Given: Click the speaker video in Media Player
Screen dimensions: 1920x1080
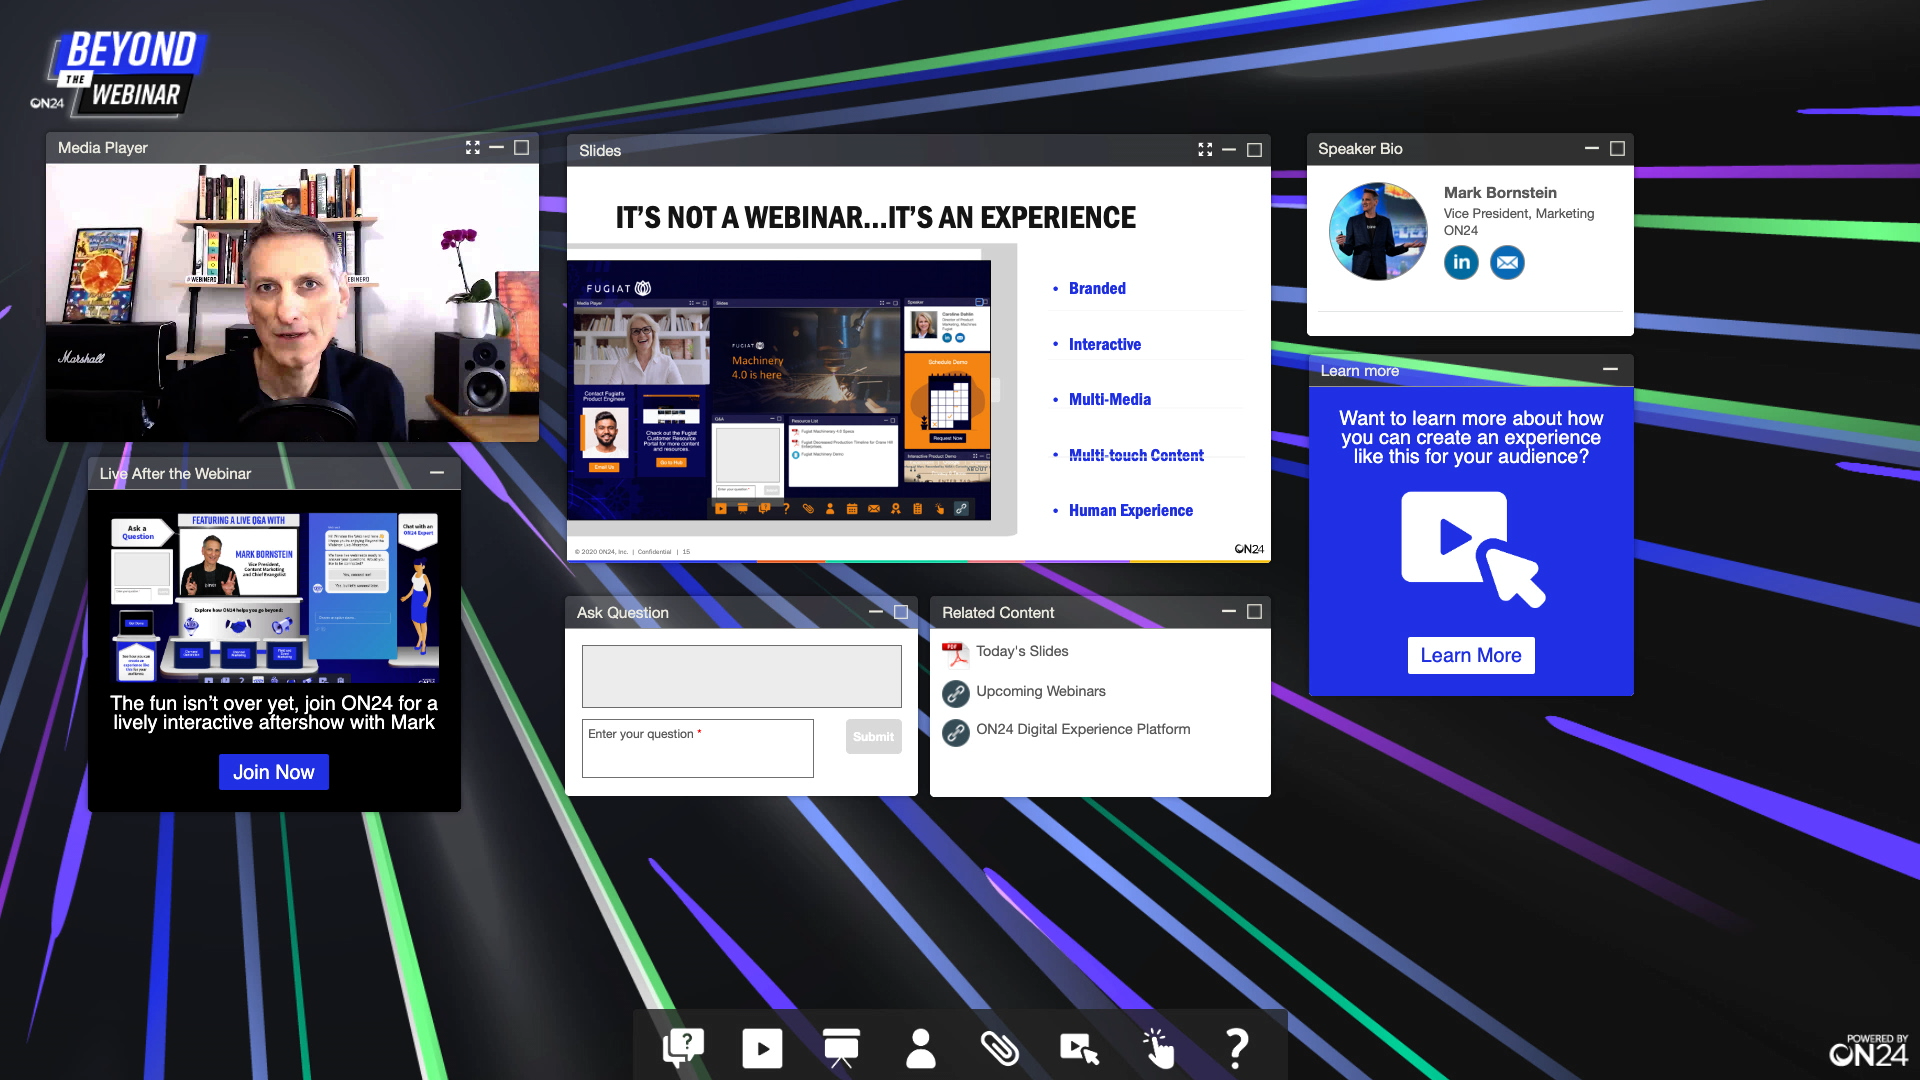Looking at the screenshot, I should pos(292,303).
